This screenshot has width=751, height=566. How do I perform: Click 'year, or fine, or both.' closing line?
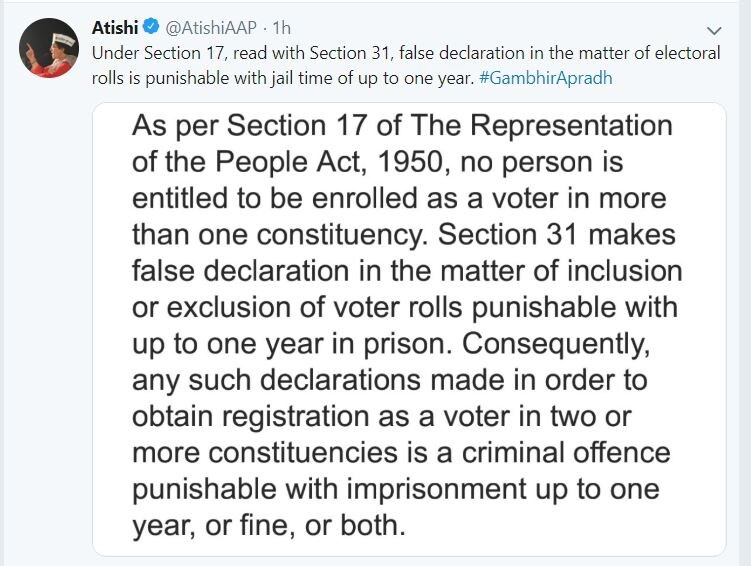[x=269, y=526]
